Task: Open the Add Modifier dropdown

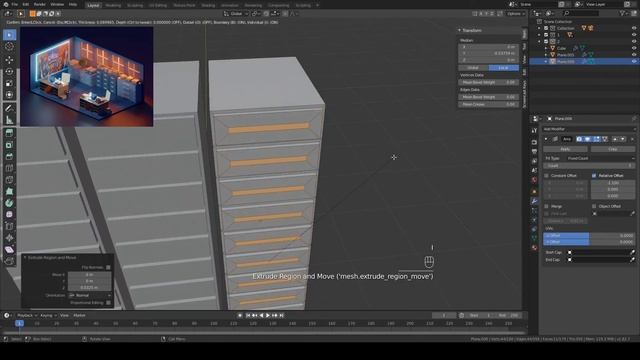Action: tap(589, 129)
